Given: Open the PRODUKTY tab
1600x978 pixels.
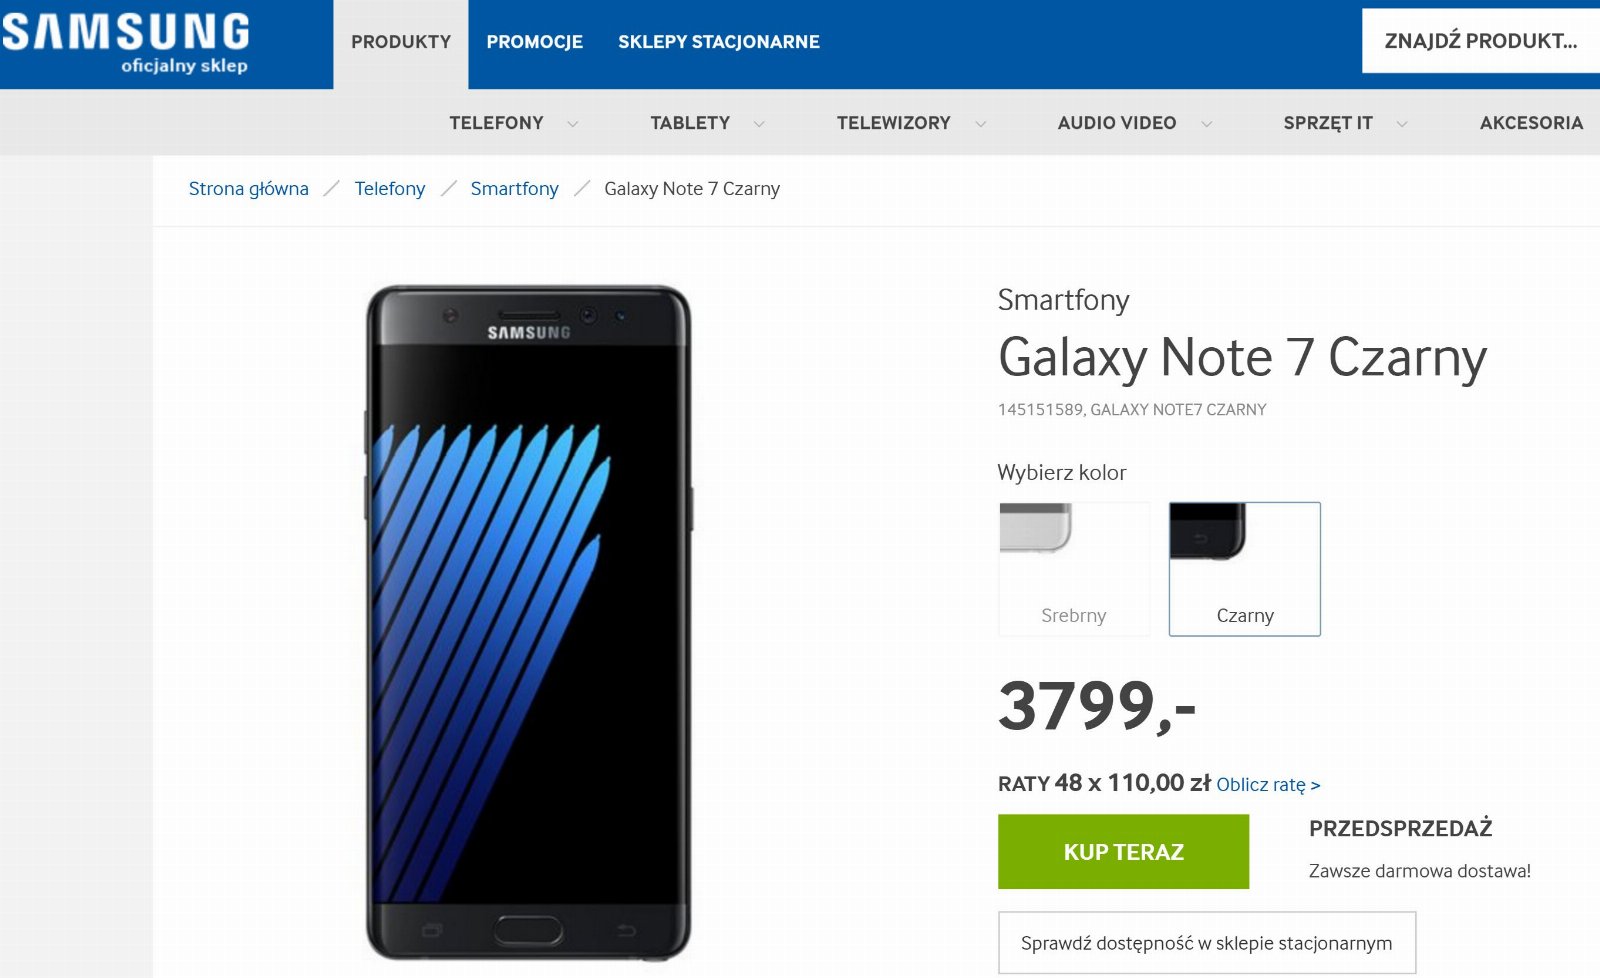Looking at the screenshot, I should [x=401, y=44].
